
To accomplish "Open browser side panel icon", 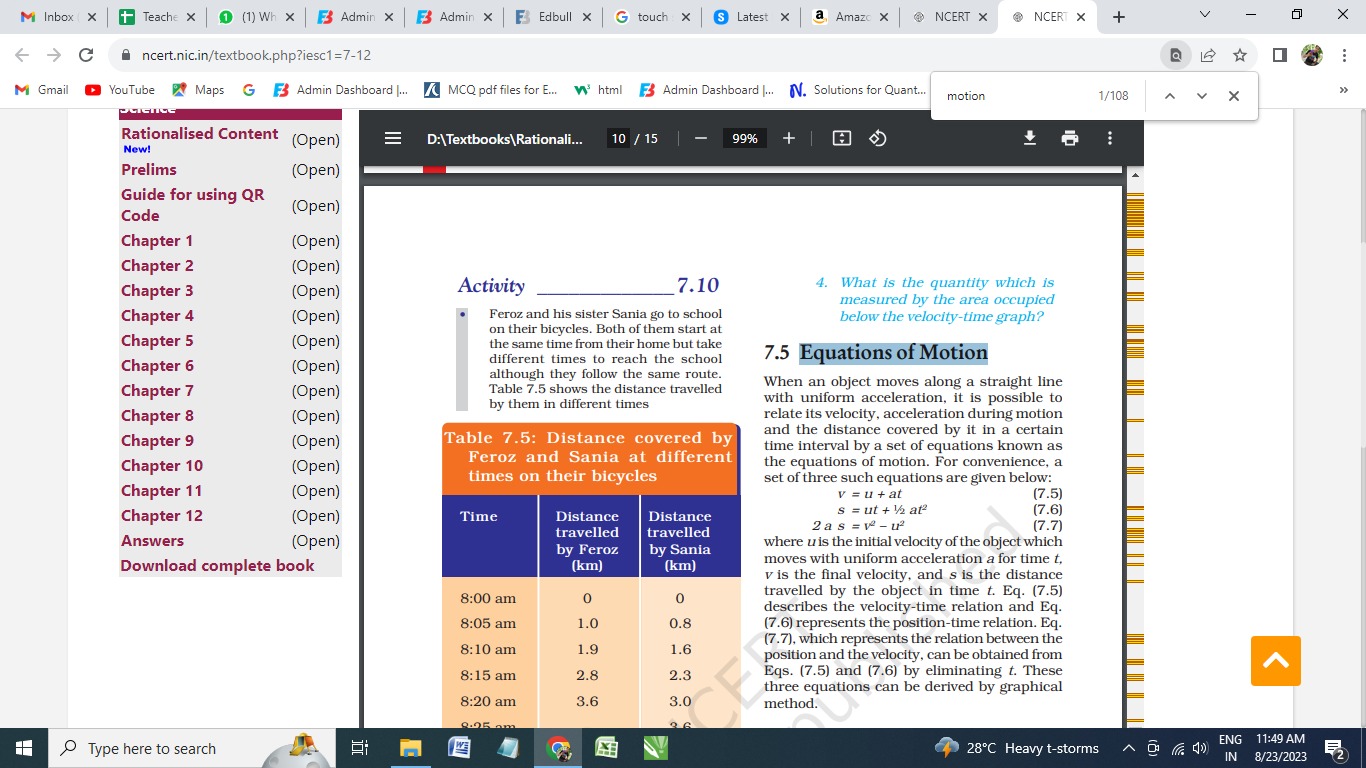I will coord(1280,55).
